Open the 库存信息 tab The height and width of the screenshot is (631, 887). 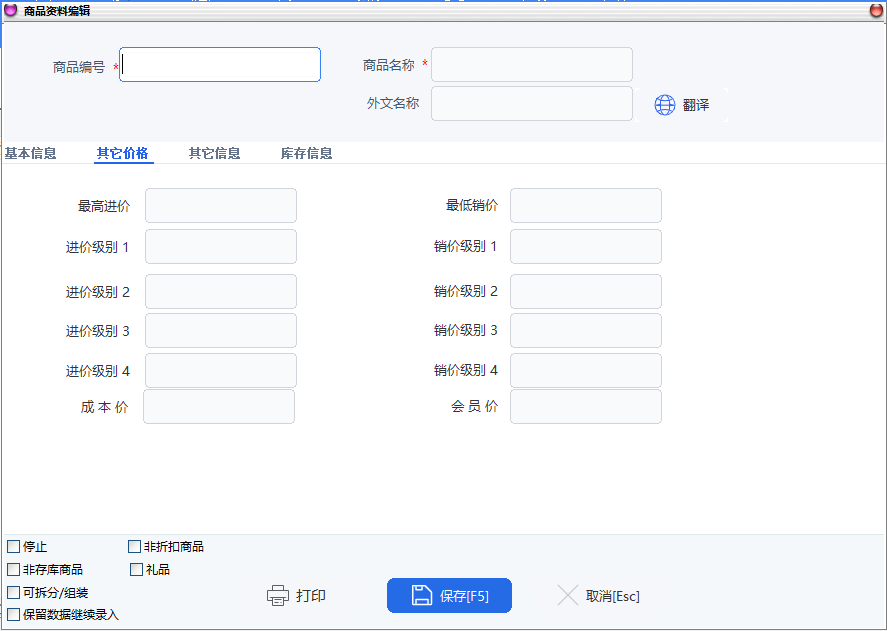(x=306, y=154)
